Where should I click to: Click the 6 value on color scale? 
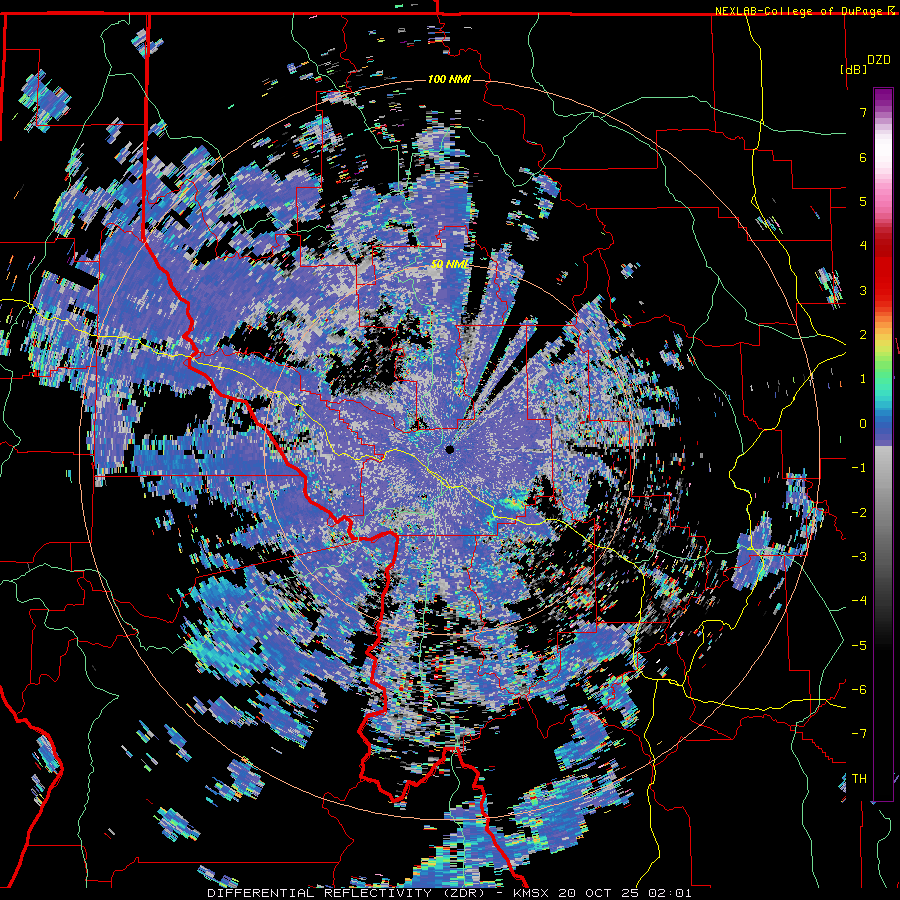863,157
